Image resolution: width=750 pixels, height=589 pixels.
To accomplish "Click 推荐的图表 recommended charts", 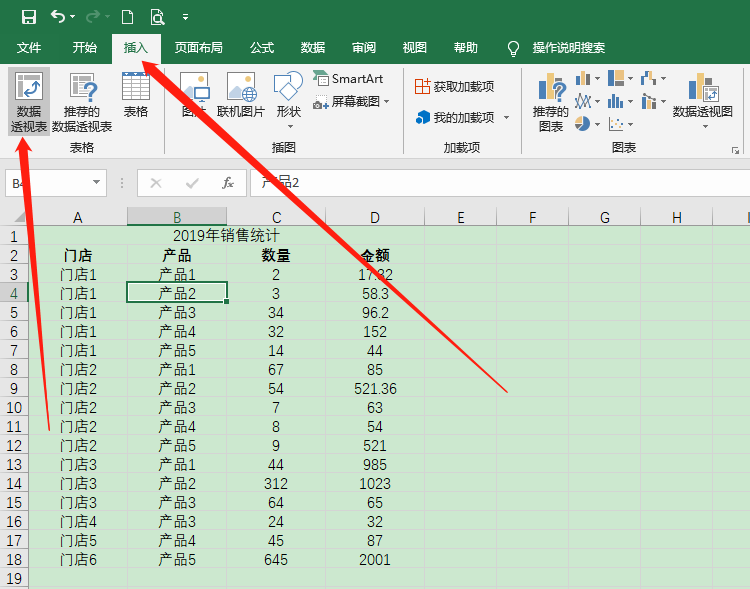I will (551, 102).
